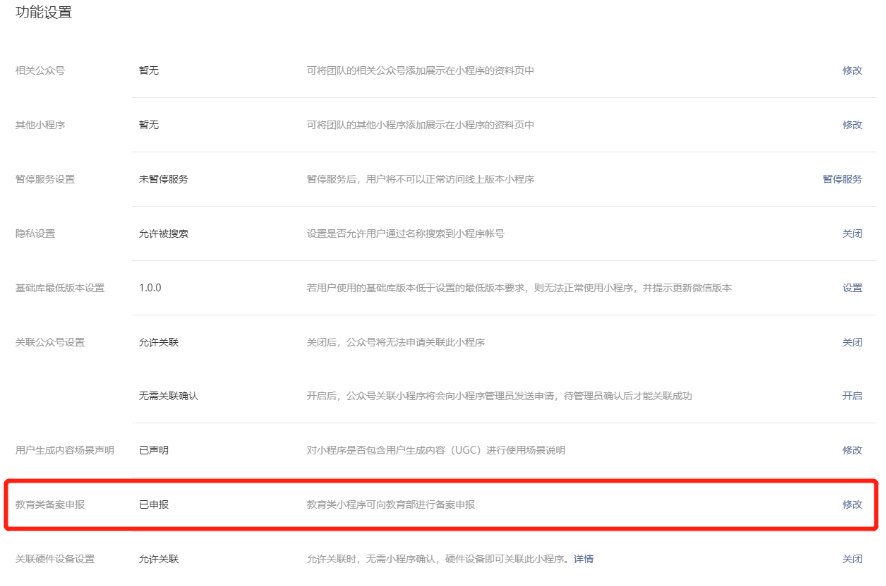This screenshot has width=886, height=586.
Task: Open 设置 for 基础库最低版本设置
Action: [851, 286]
